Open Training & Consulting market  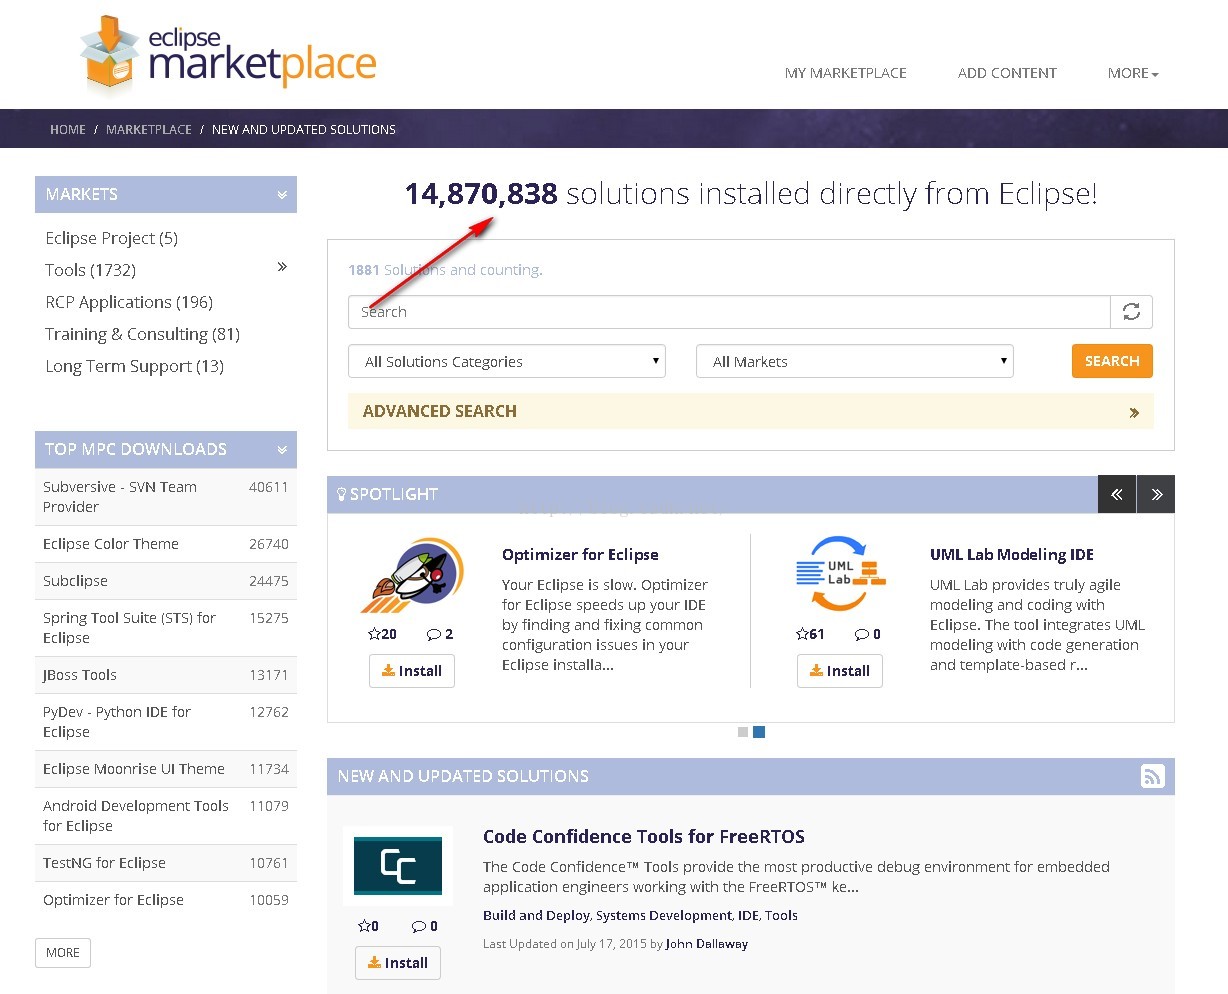(142, 334)
